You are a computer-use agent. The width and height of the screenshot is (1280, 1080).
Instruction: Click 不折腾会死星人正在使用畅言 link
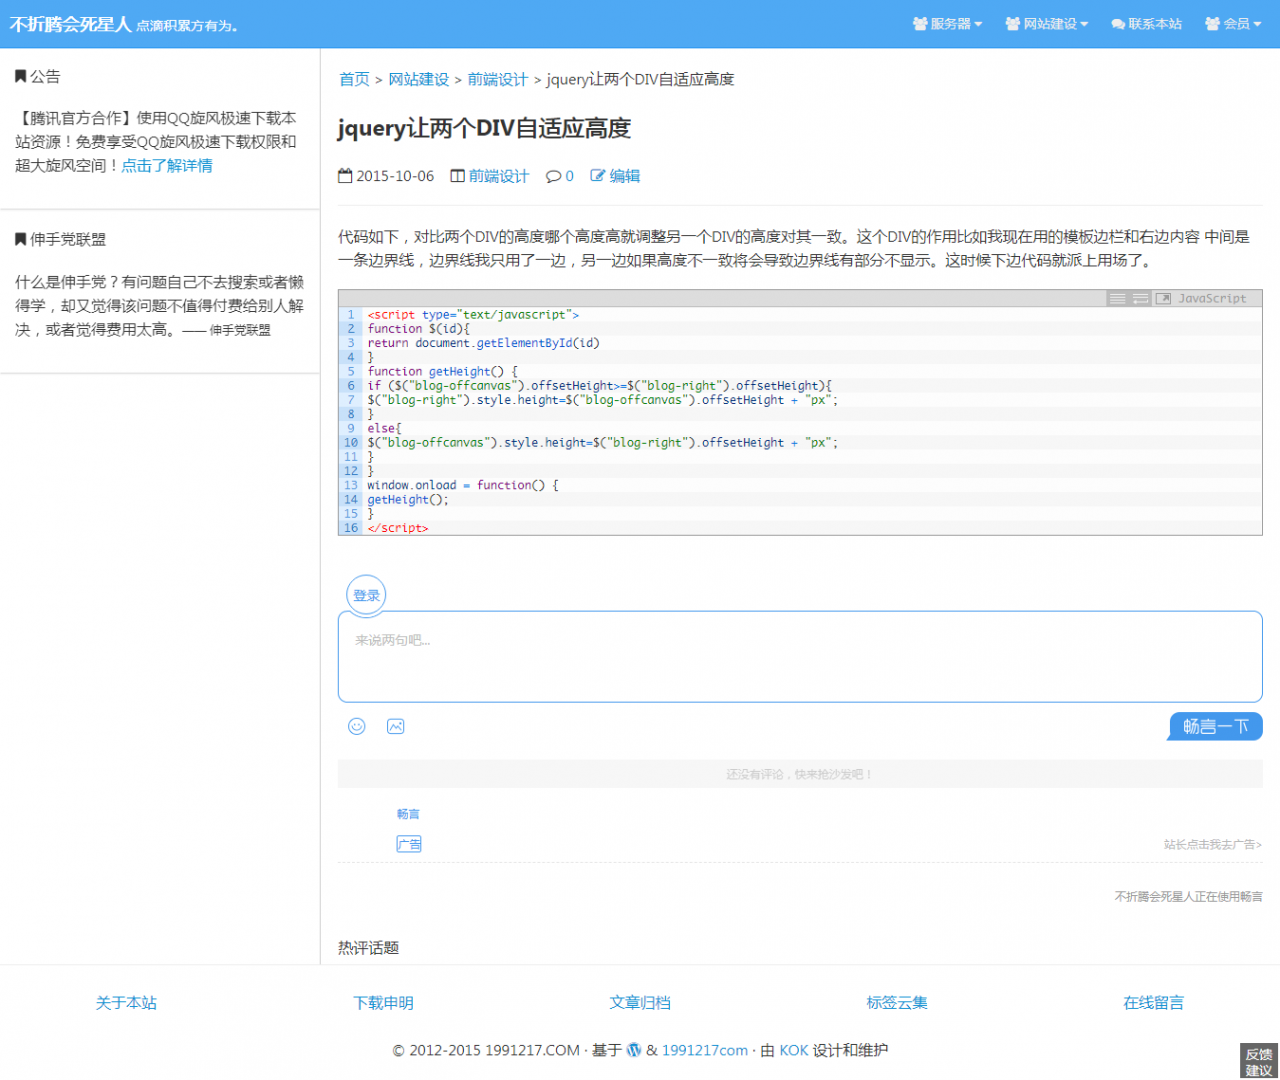click(1189, 897)
